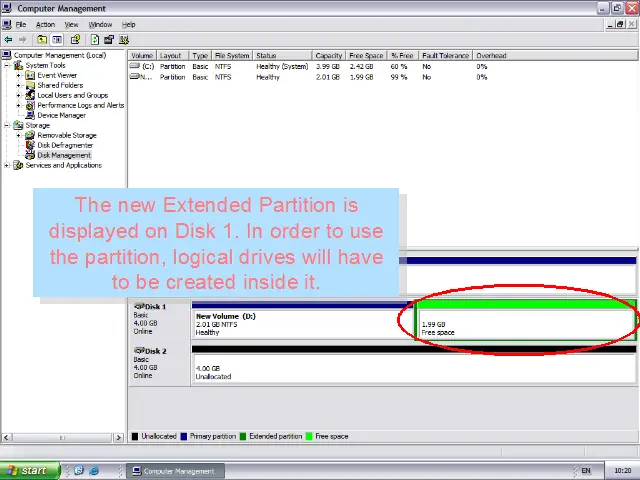Select the (C:) volume row

click(147, 66)
